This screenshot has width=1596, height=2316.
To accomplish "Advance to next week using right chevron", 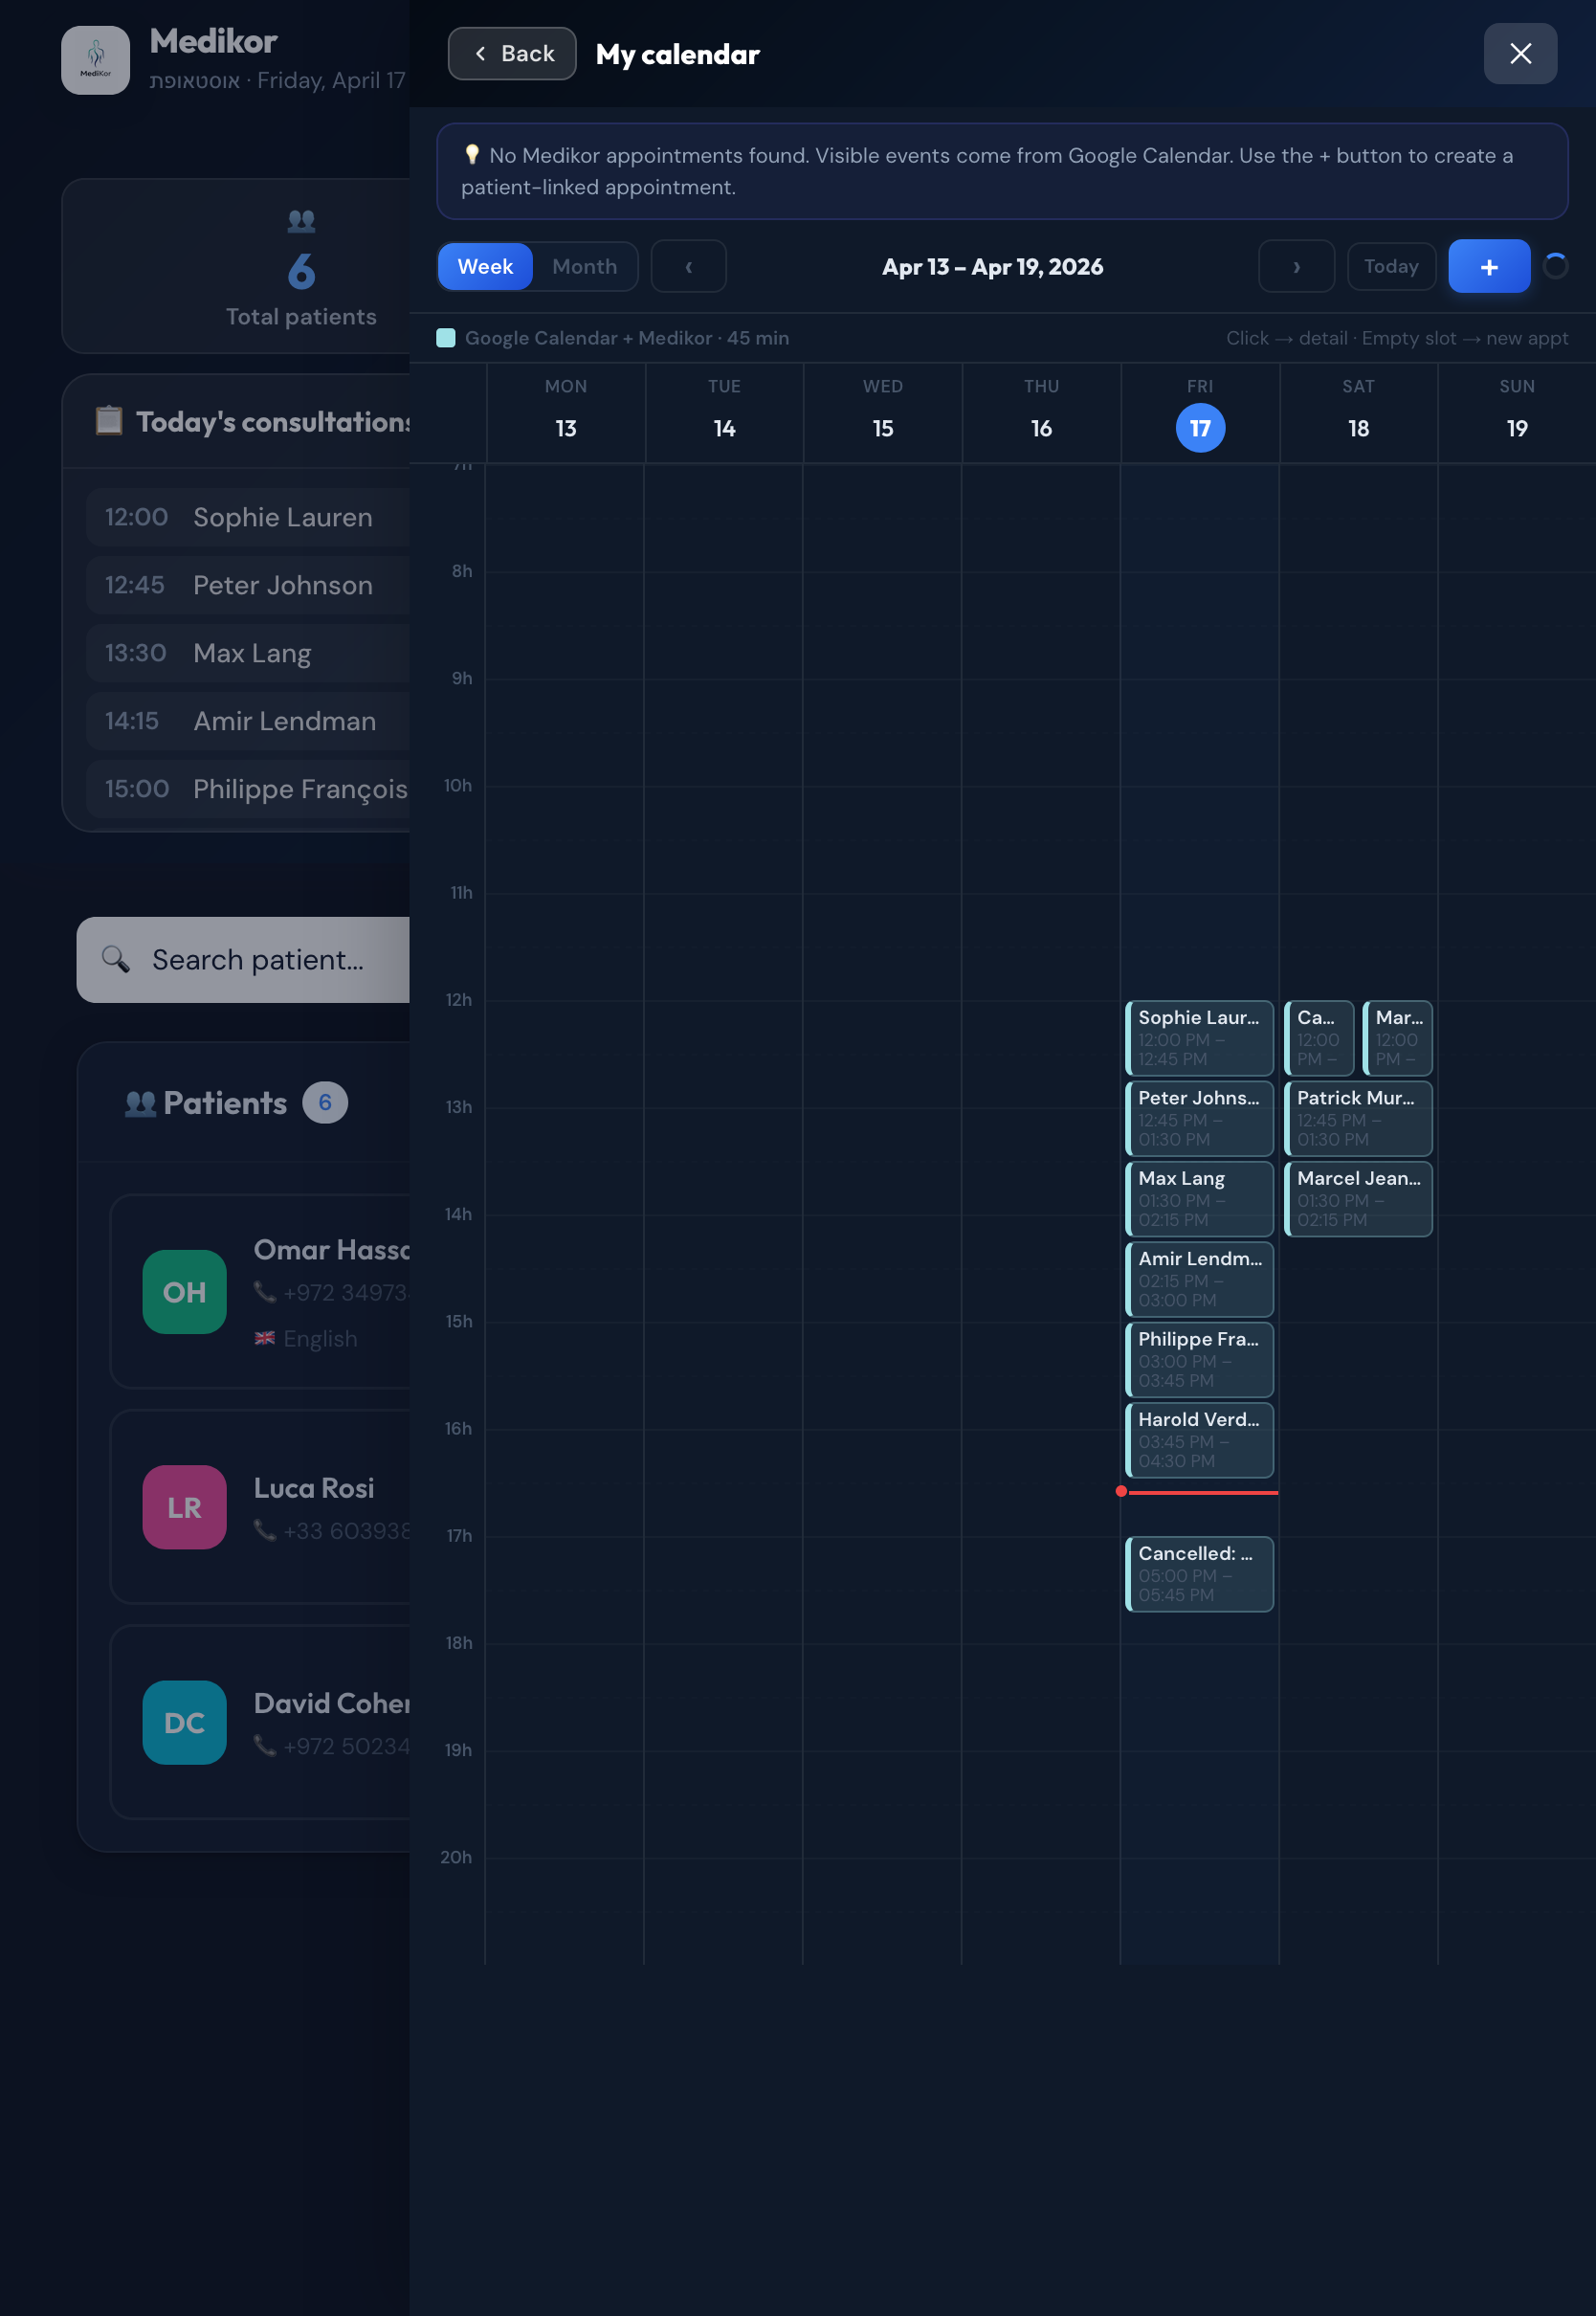I will point(1295,267).
